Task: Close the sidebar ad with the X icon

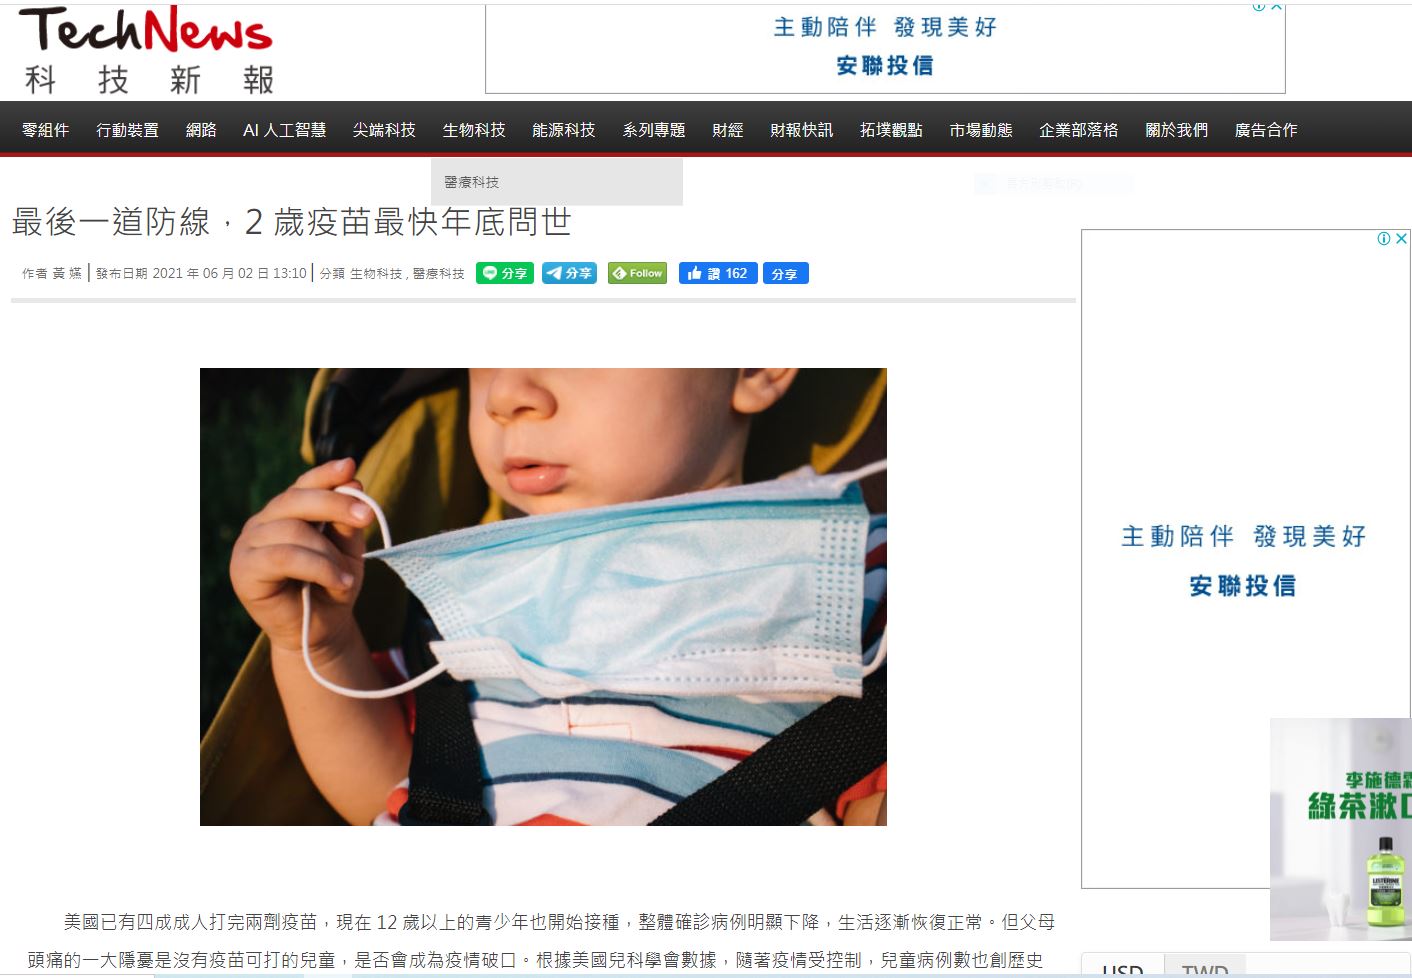Action: pyautogui.click(x=1402, y=238)
